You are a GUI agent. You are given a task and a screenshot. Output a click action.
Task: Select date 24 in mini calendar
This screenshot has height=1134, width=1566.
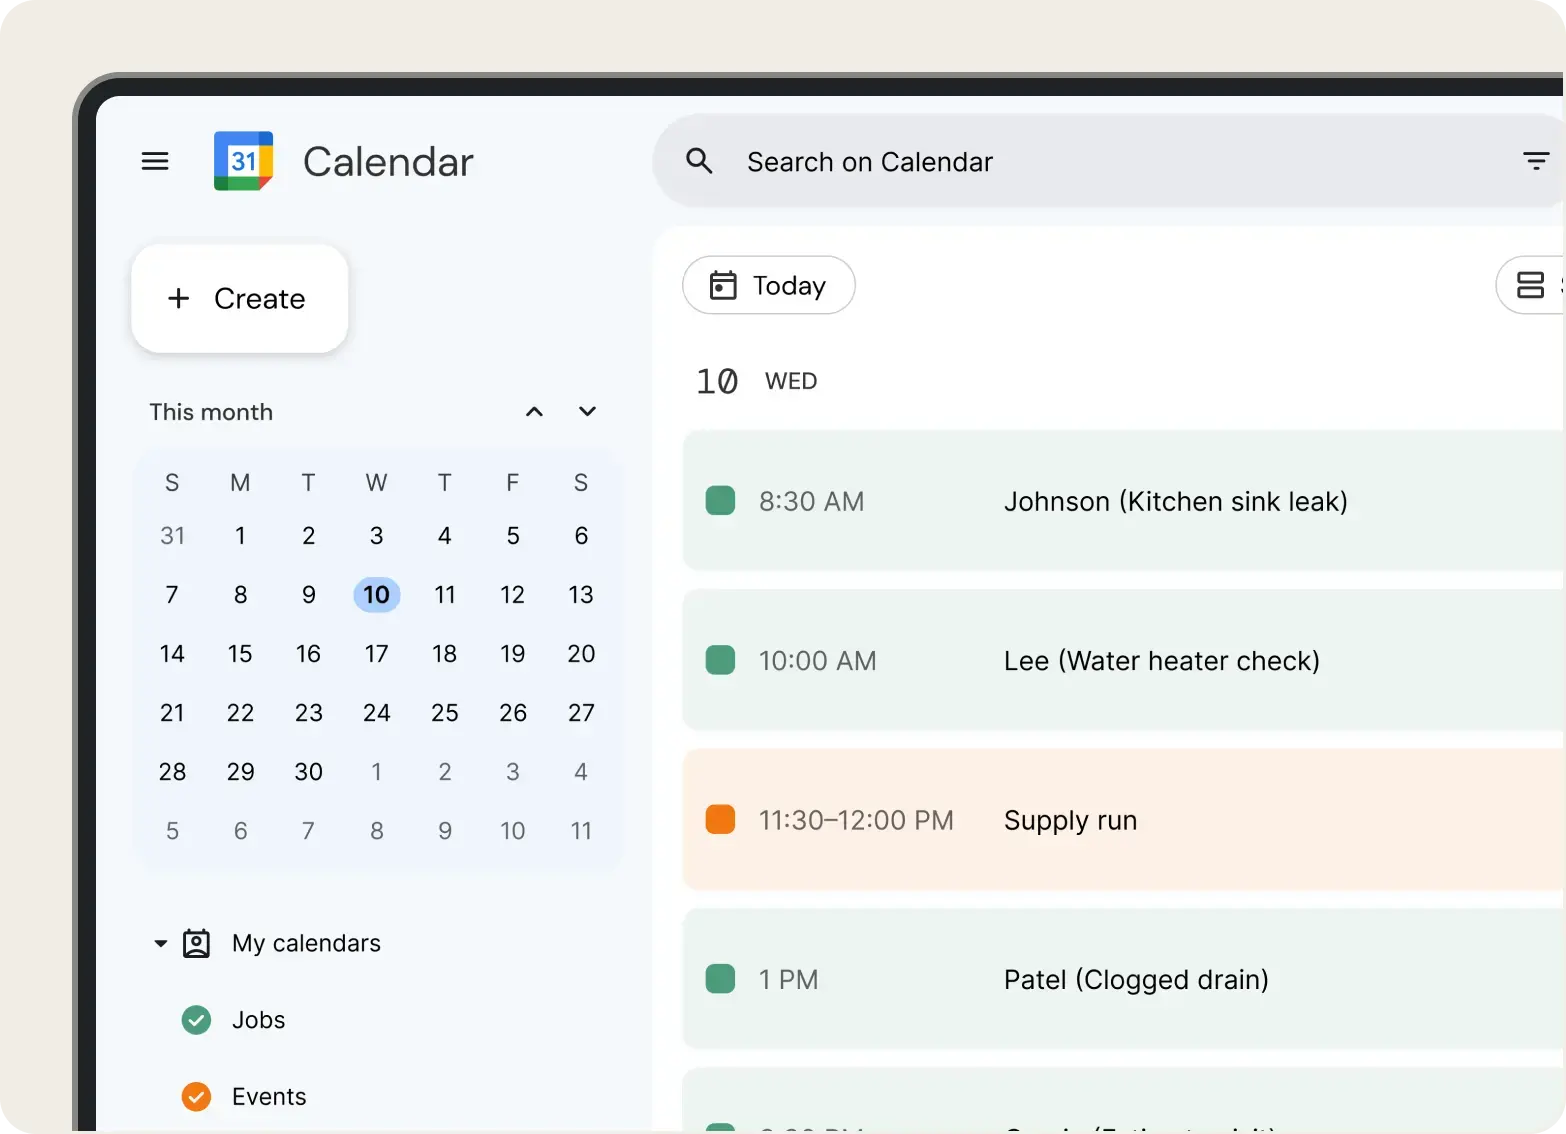[377, 713]
